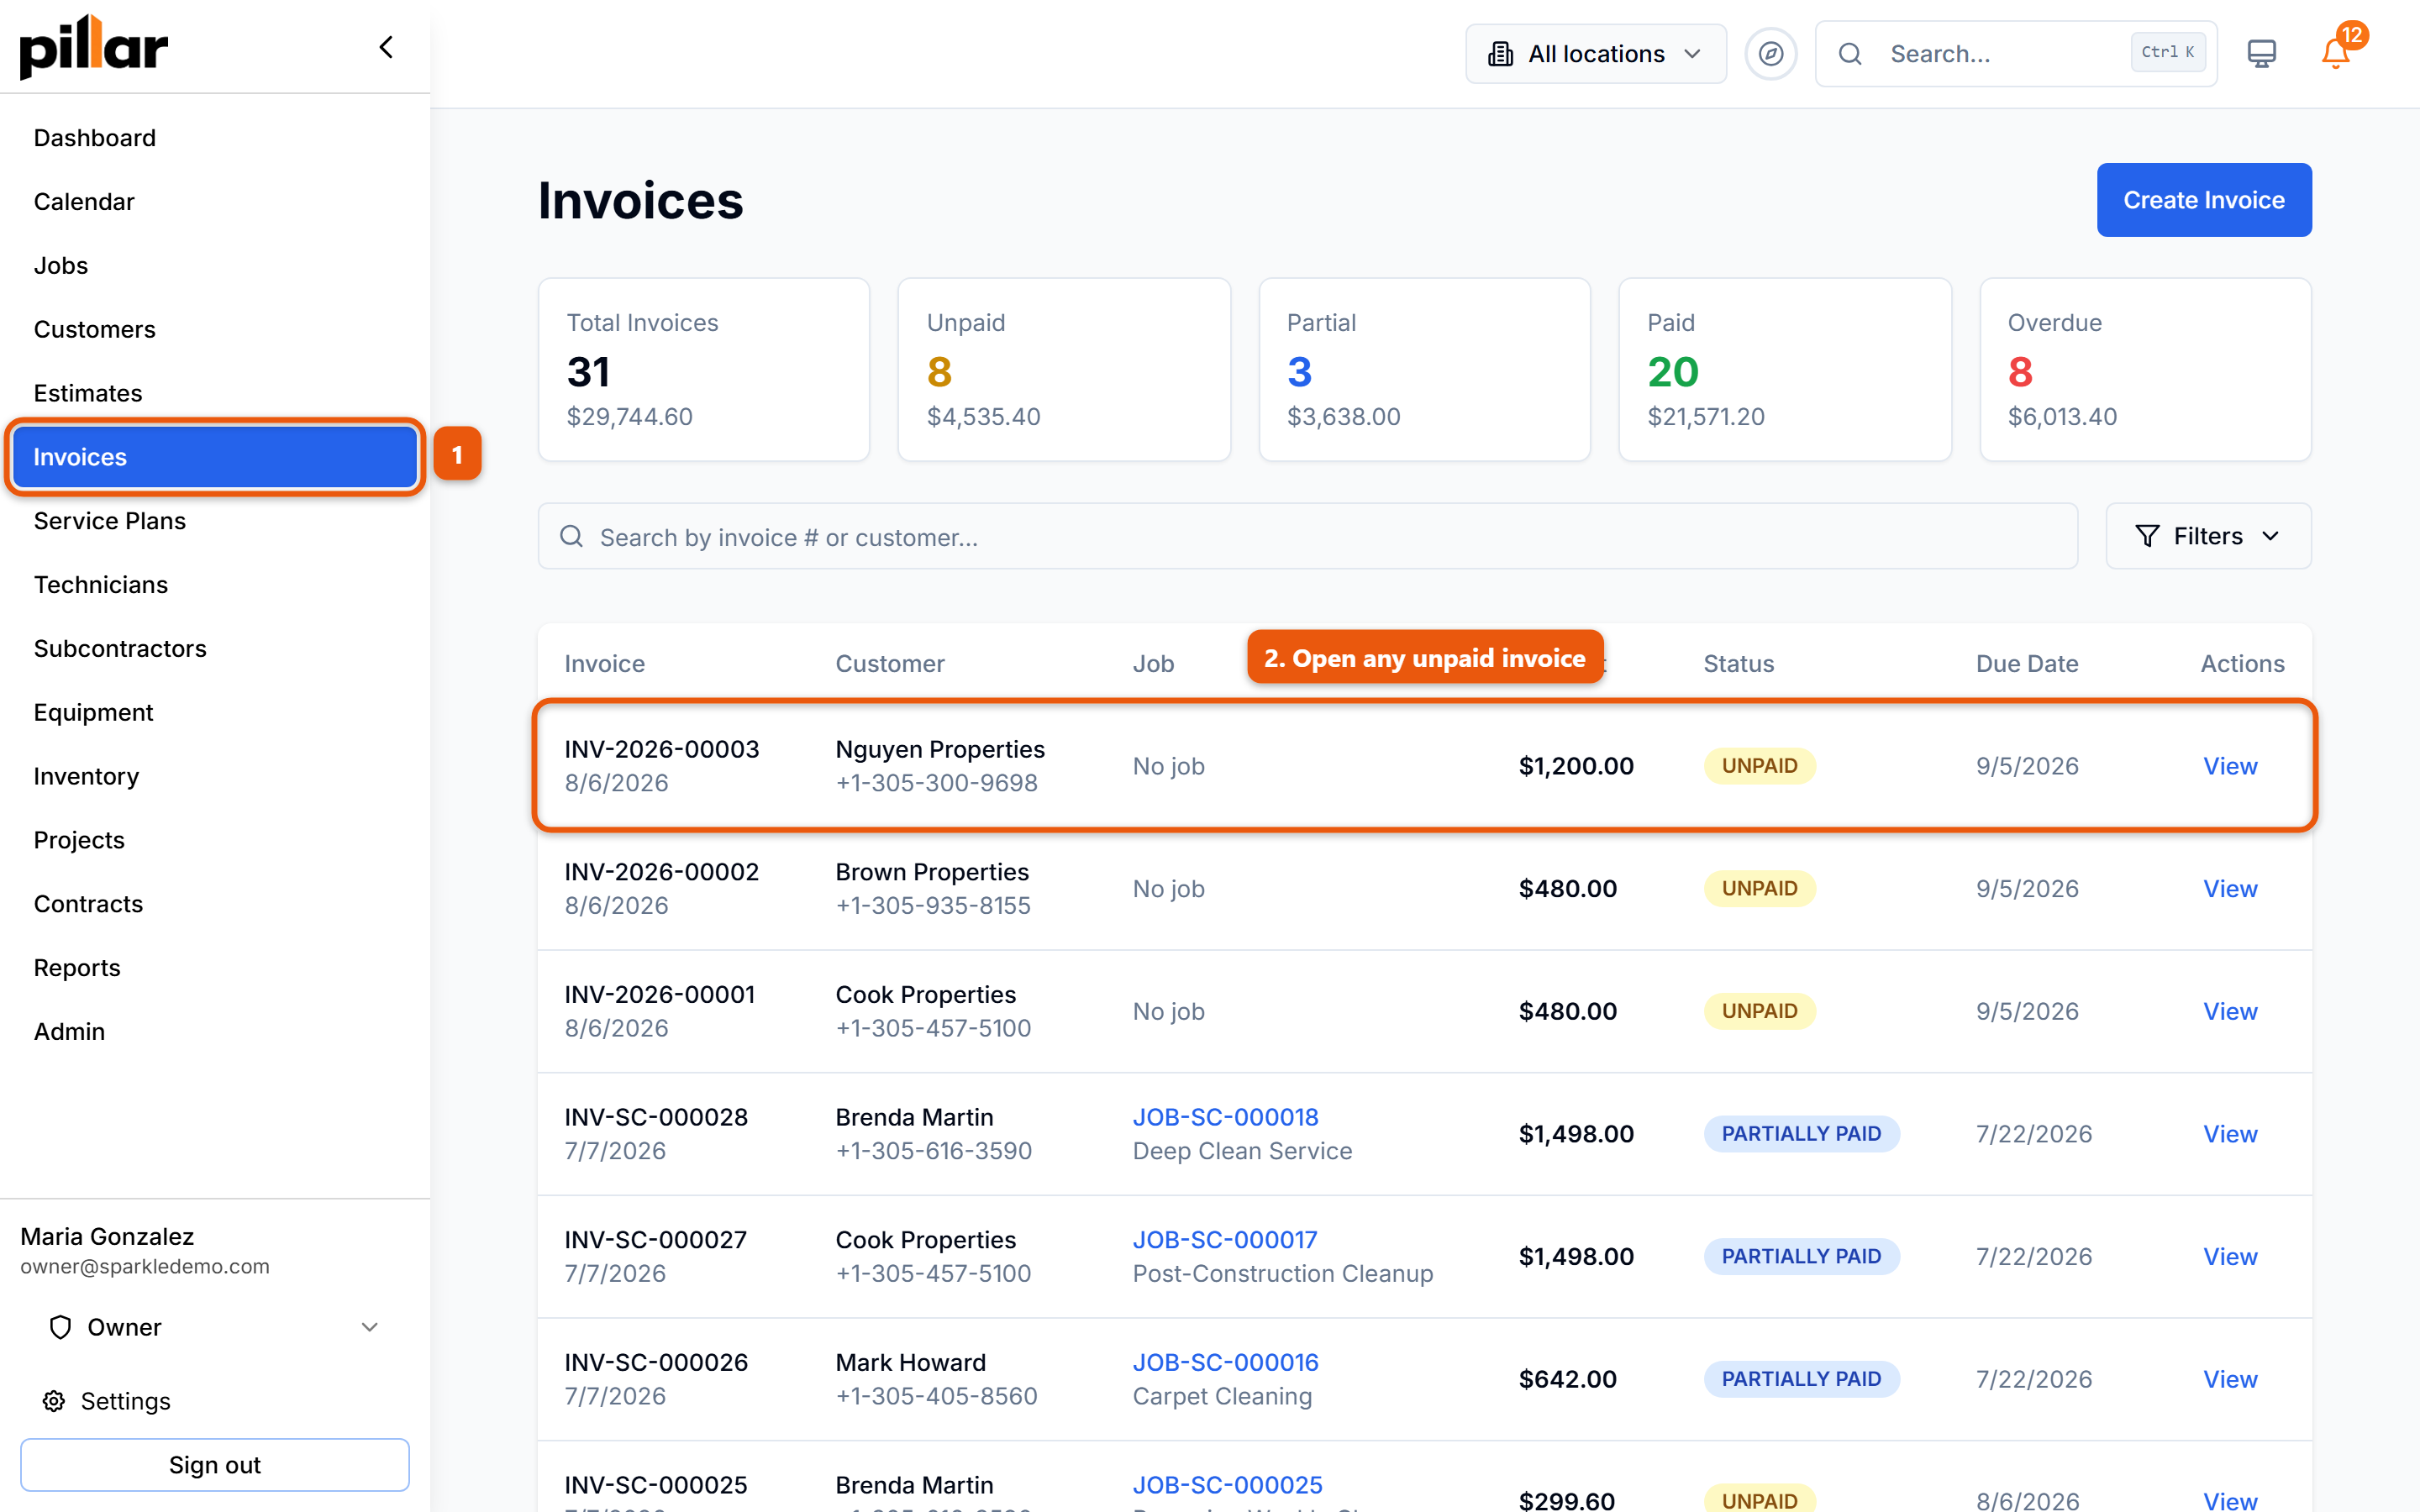The image size is (2420, 1512).
Task: Open notifications bell with 12 badge
Action: coord(2336,52)
